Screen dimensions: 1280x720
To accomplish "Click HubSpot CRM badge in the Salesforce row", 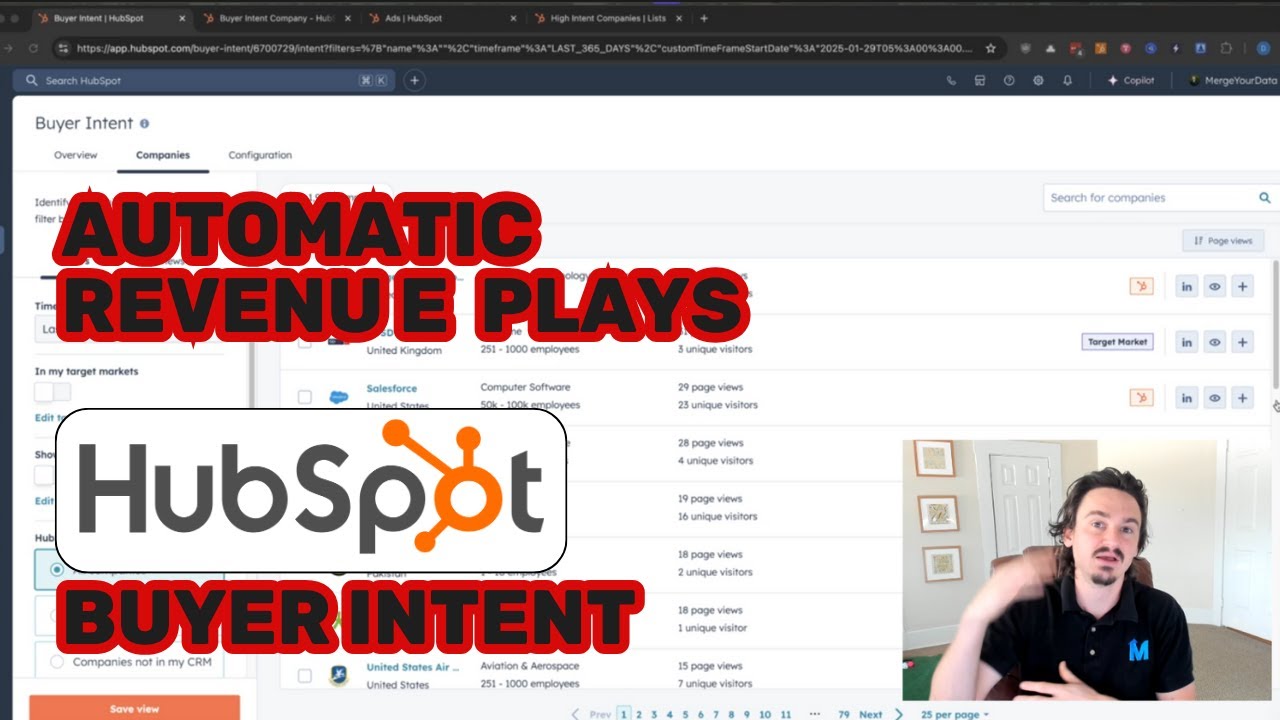I will (1141, 398).
